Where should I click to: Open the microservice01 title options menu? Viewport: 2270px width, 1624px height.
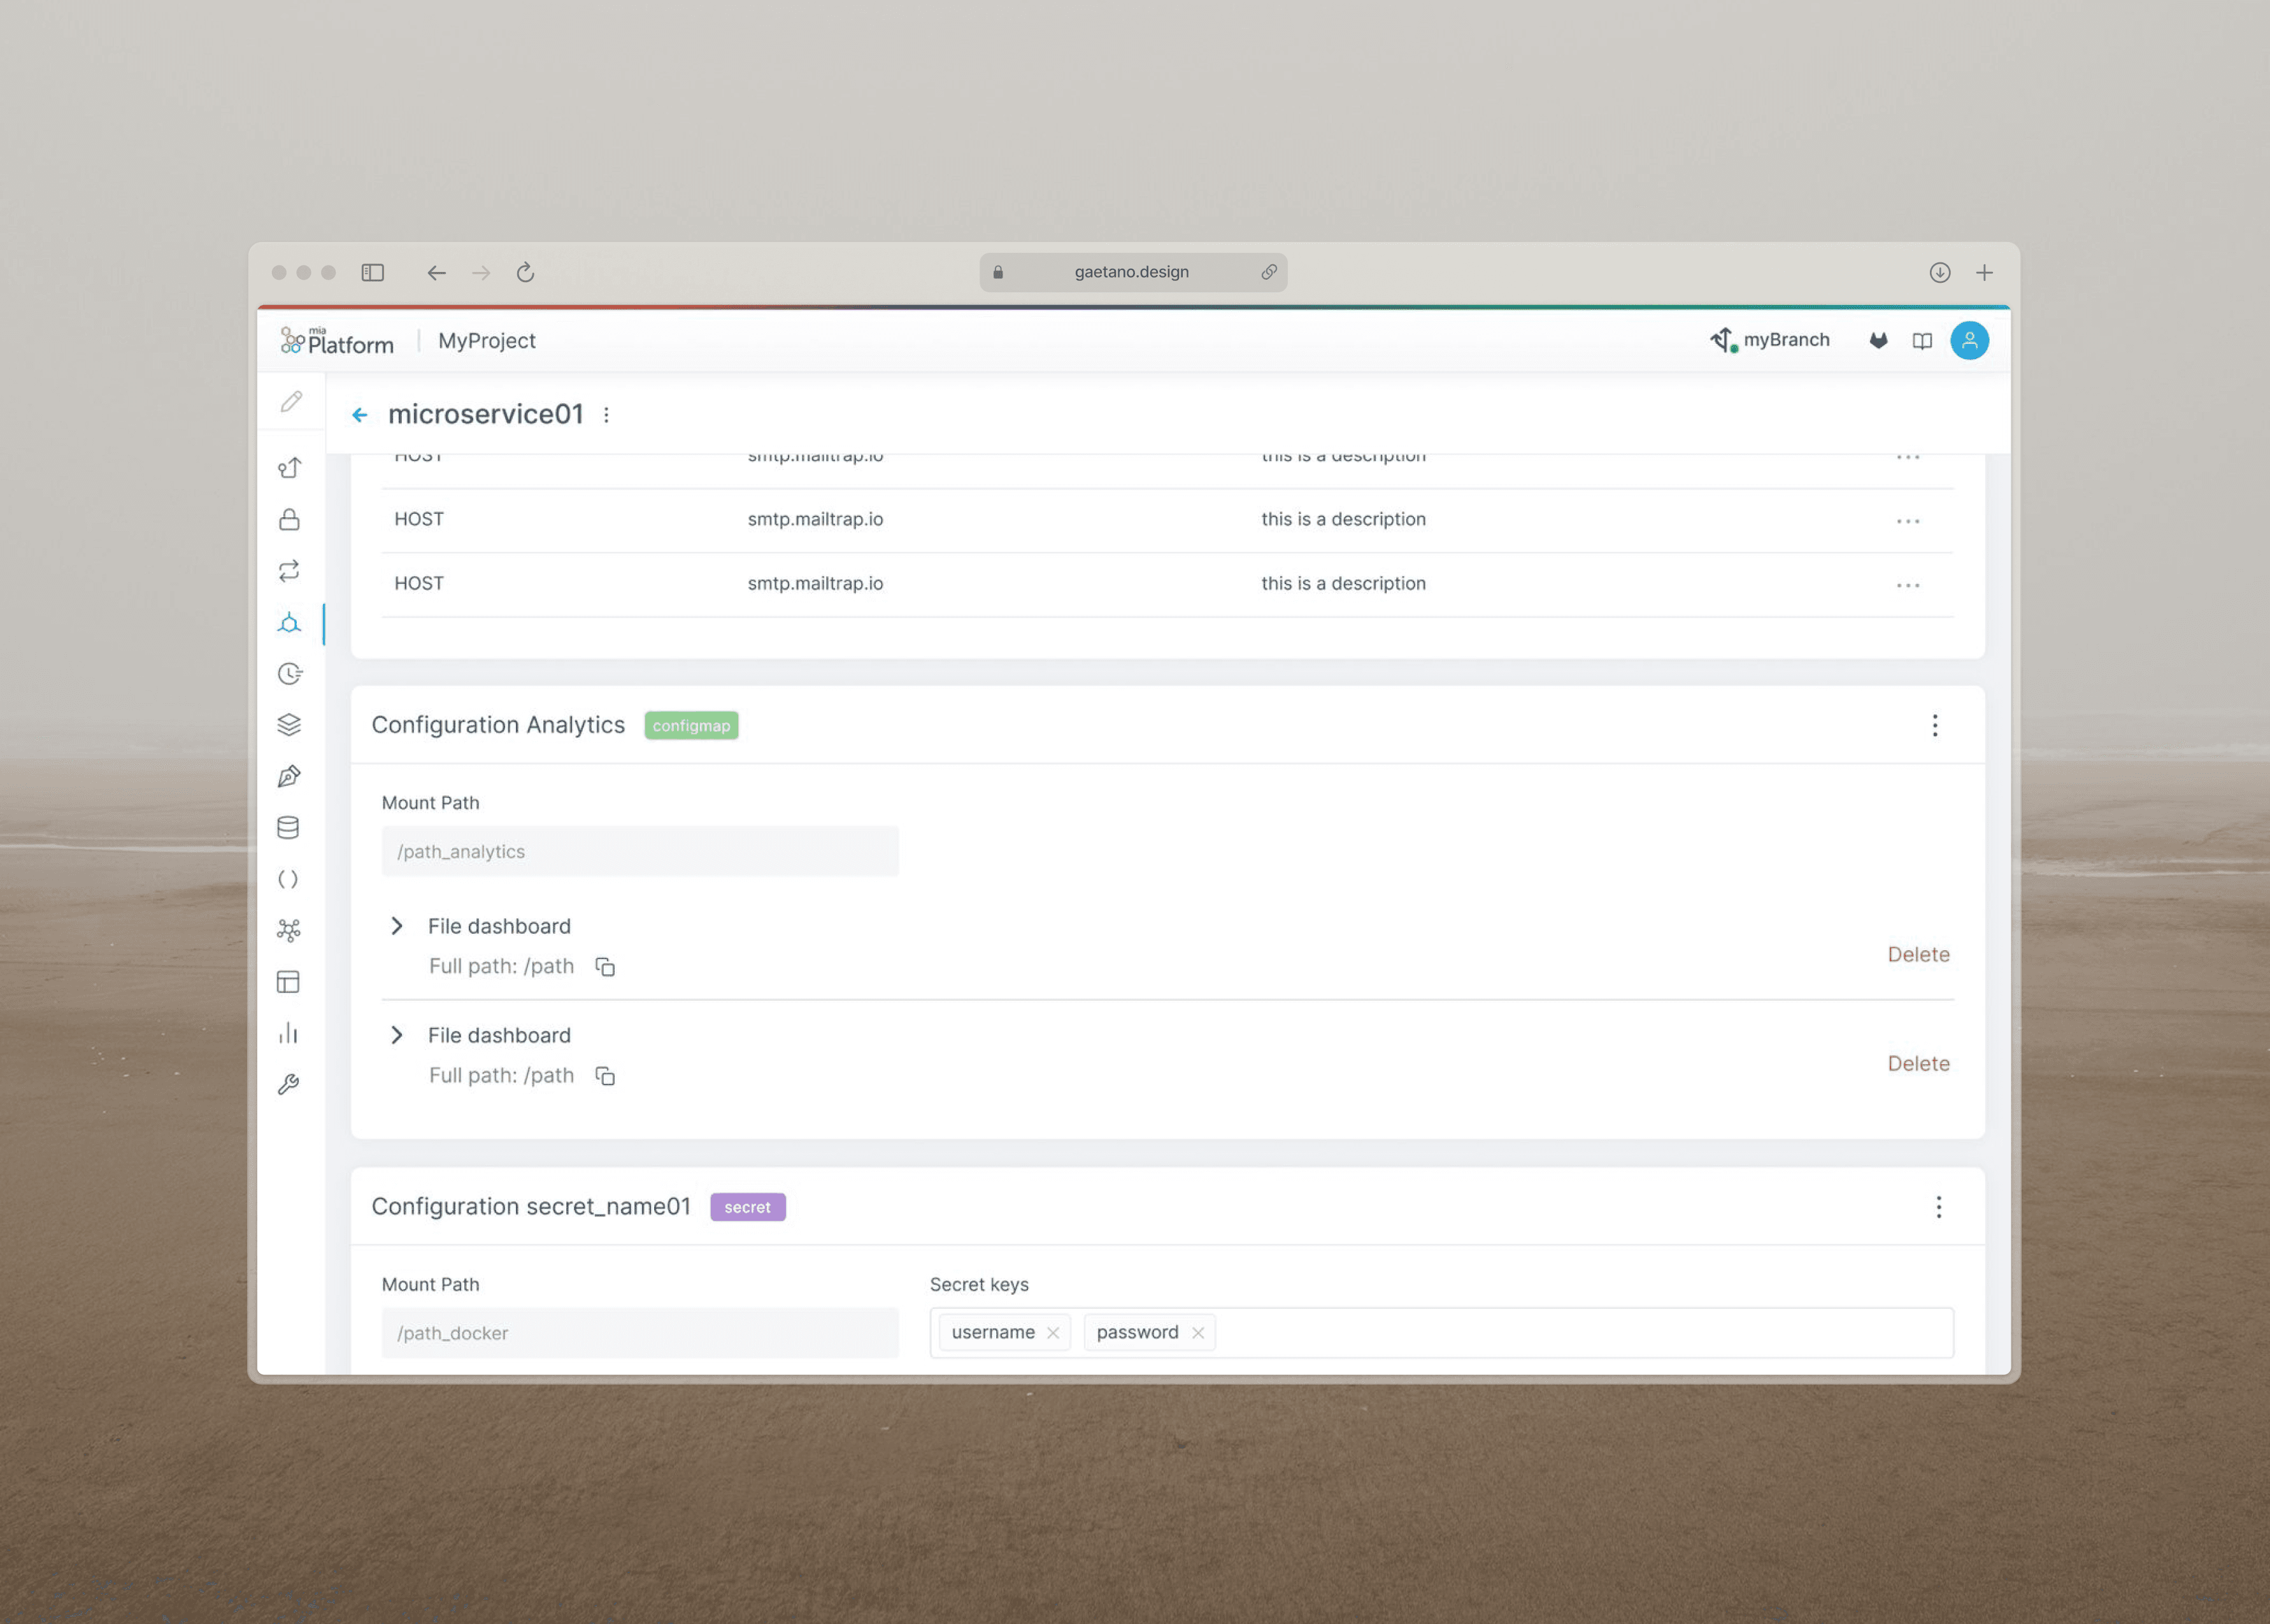pos(606,415)
